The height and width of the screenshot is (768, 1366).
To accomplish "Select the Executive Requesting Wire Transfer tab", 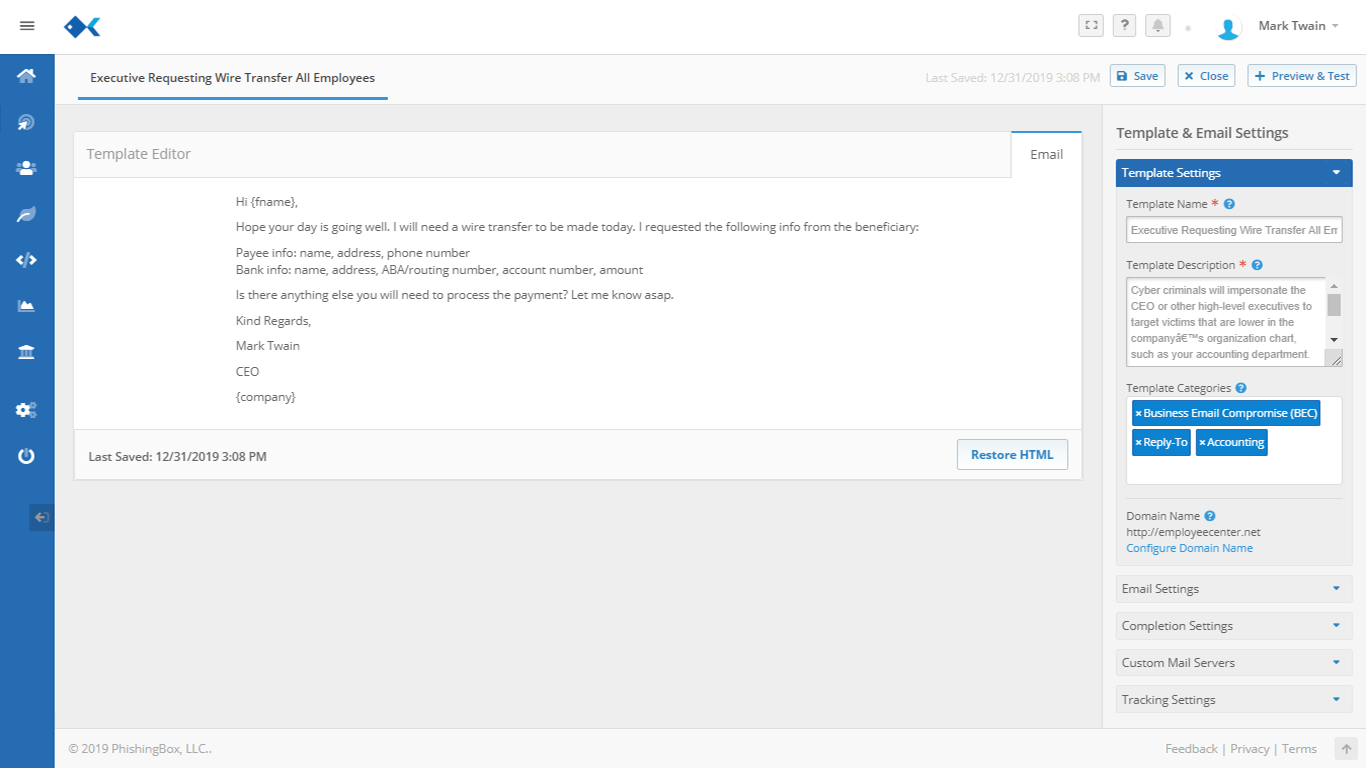I will [232, 78].
